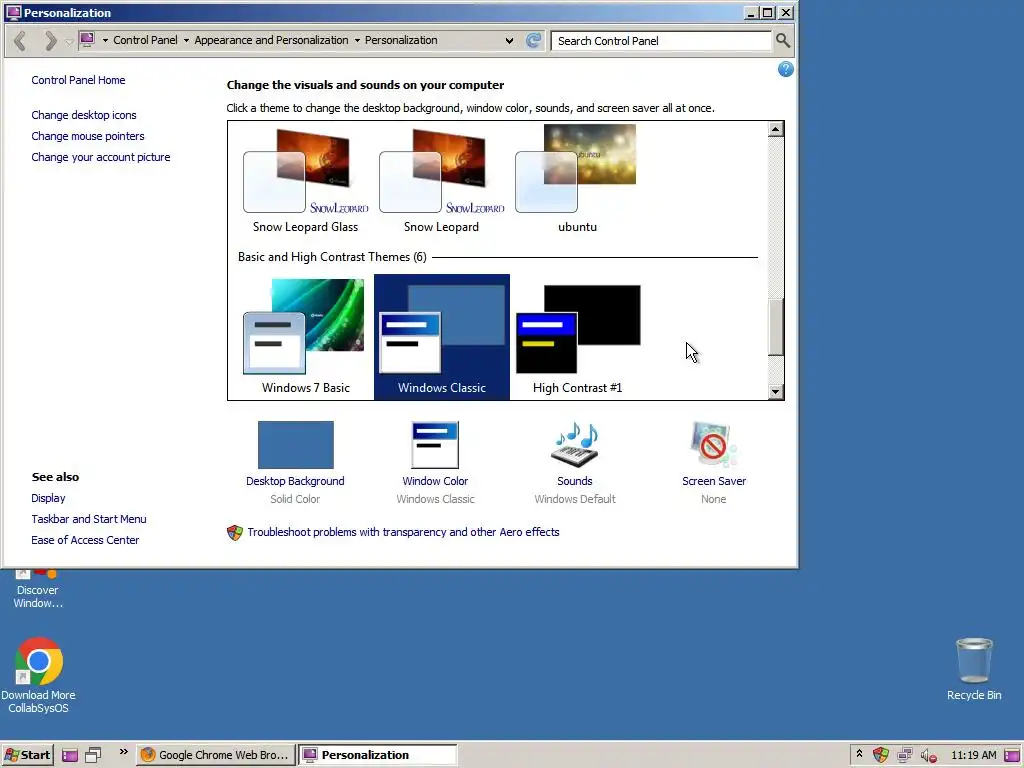Image resolution: width=1024 pixels, height=768 pixels.
Task: Open Taskbar and Start Menu link
Action: [x=89, y=519]
